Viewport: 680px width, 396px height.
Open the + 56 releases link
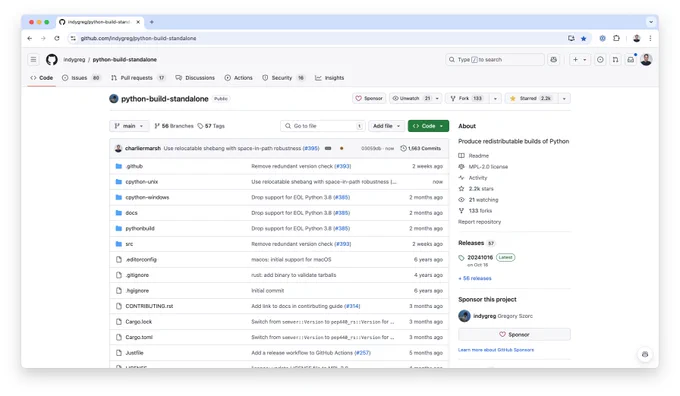point(475,278)
